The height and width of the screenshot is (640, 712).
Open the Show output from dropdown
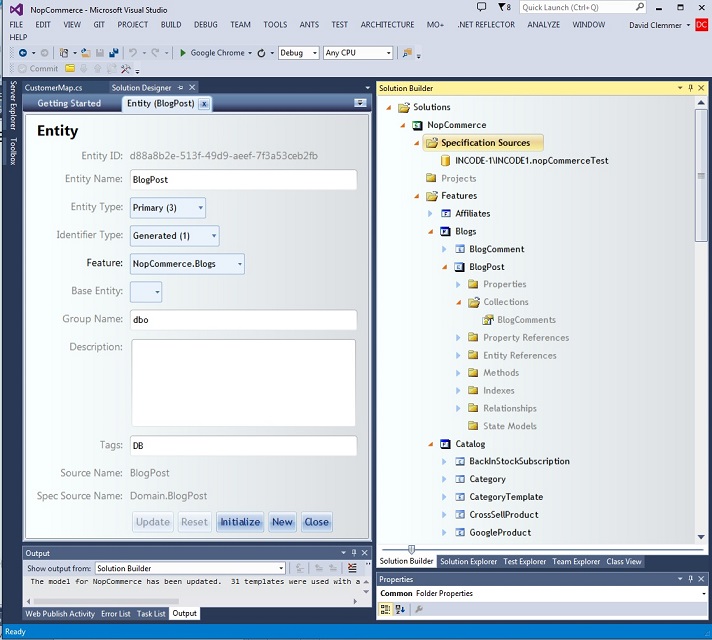click(281, 568)
